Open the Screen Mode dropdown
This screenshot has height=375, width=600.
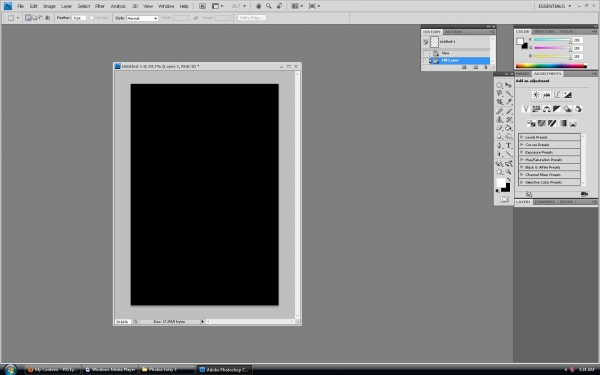(x=314, y=6)
